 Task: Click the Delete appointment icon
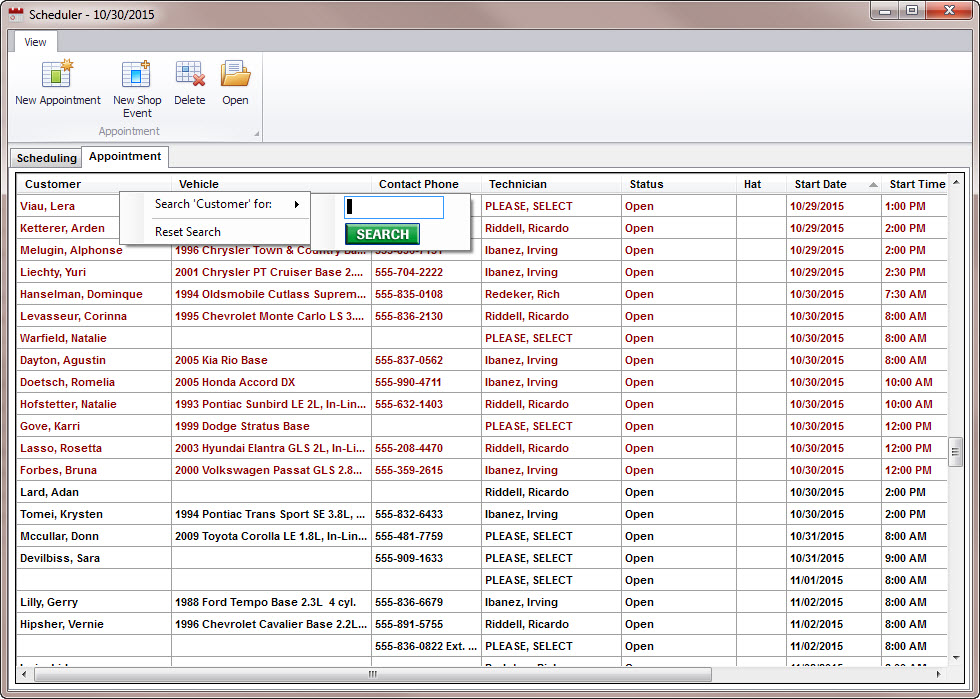click(x=190, y=74)
